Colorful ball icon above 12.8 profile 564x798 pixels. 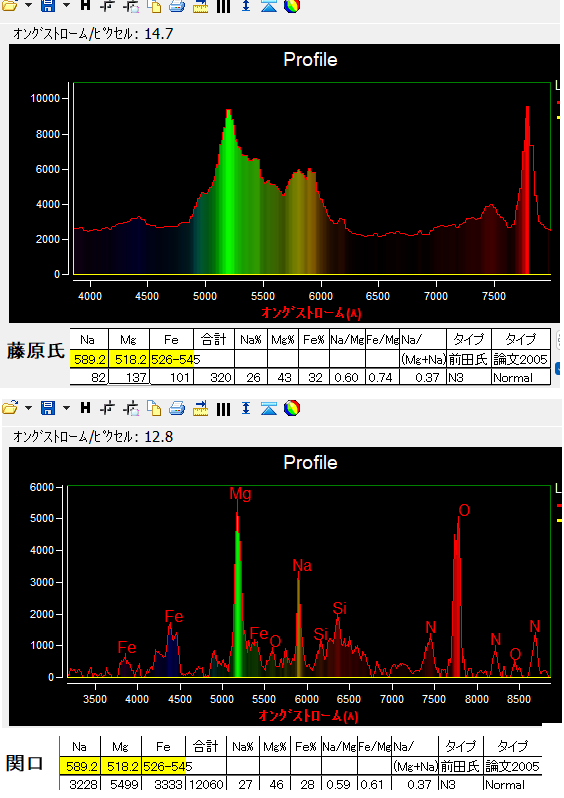[292, 408]
